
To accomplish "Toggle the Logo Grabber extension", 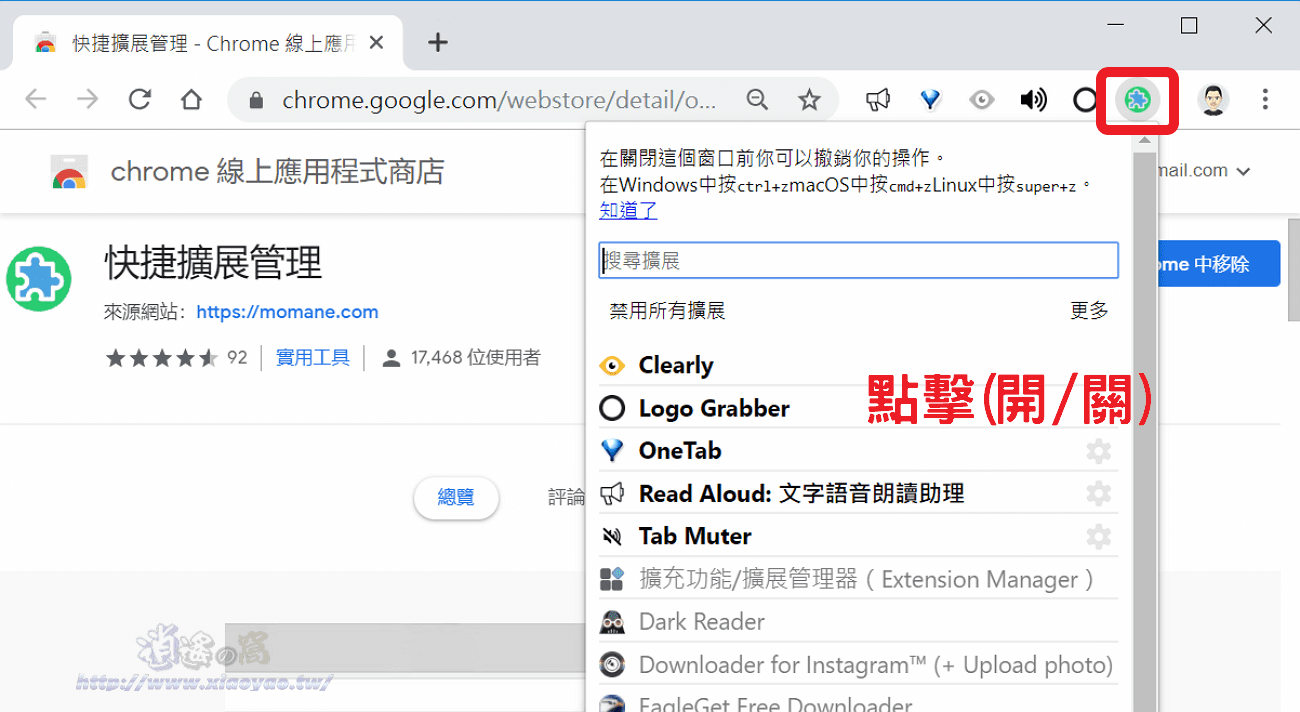I will coord(858,408).
